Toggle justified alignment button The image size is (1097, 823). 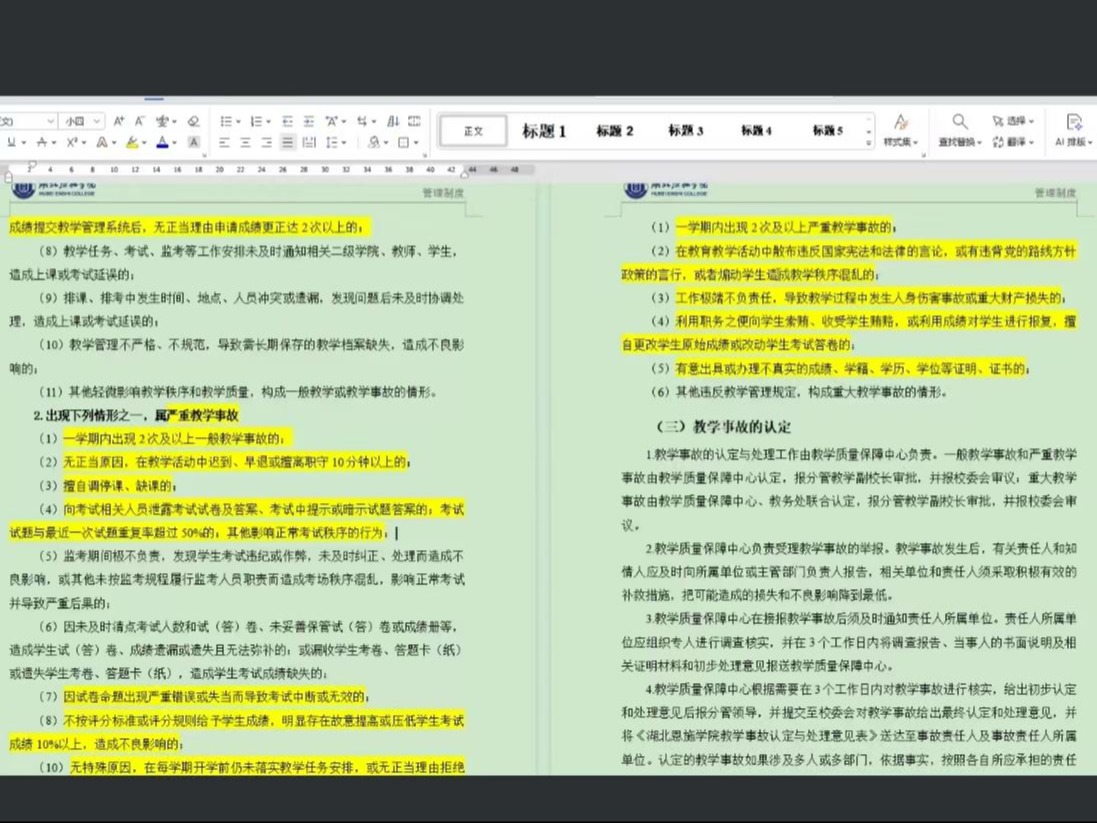(x=288, y=143)
